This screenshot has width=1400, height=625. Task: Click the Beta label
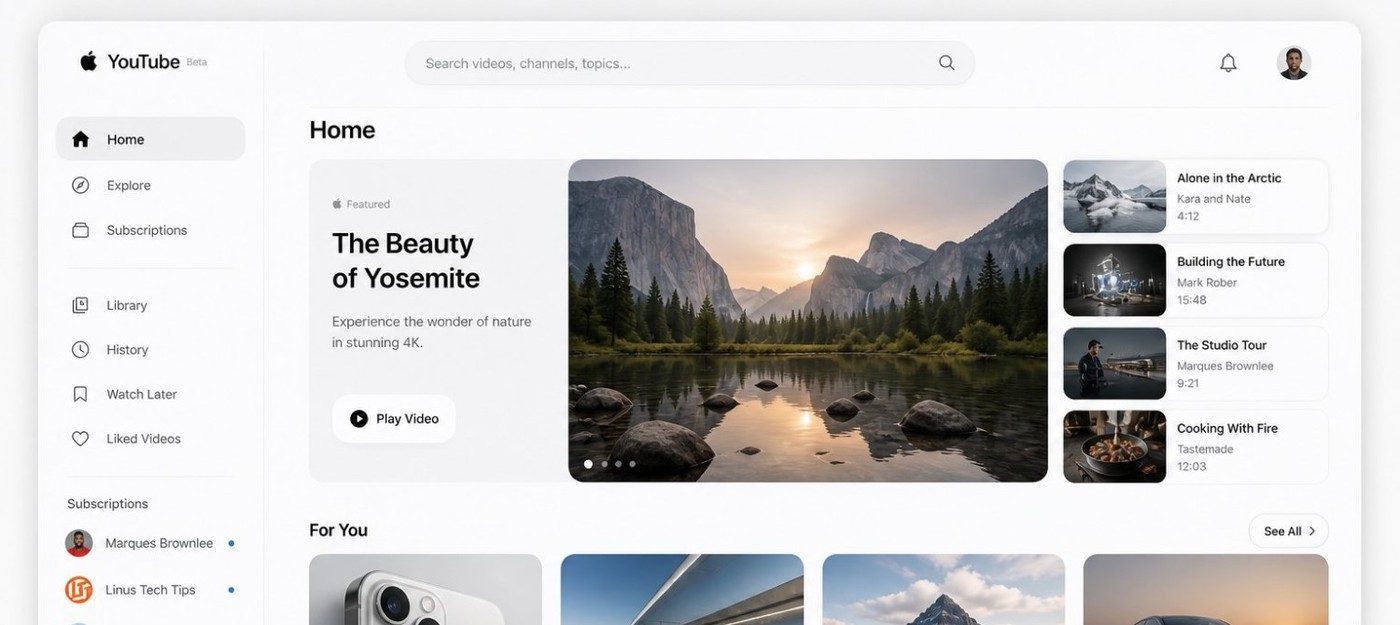coord(197,62)
